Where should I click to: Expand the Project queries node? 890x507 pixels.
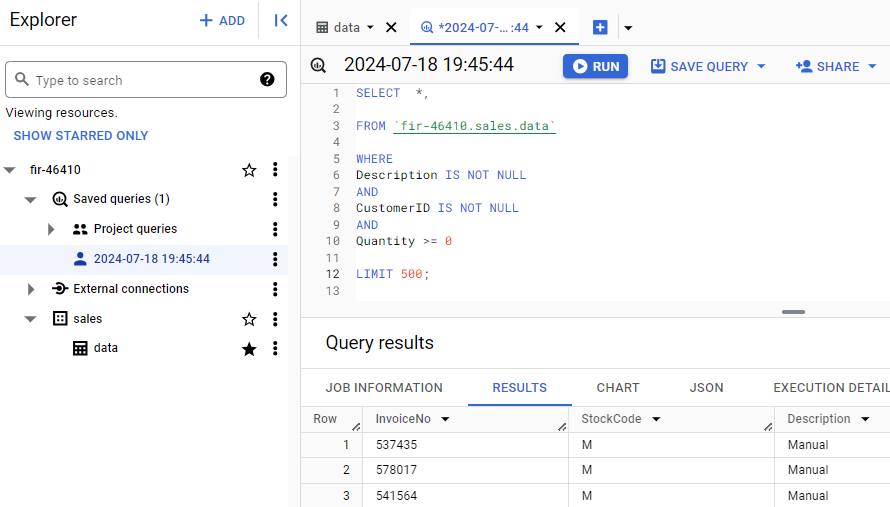click(51, 229)
